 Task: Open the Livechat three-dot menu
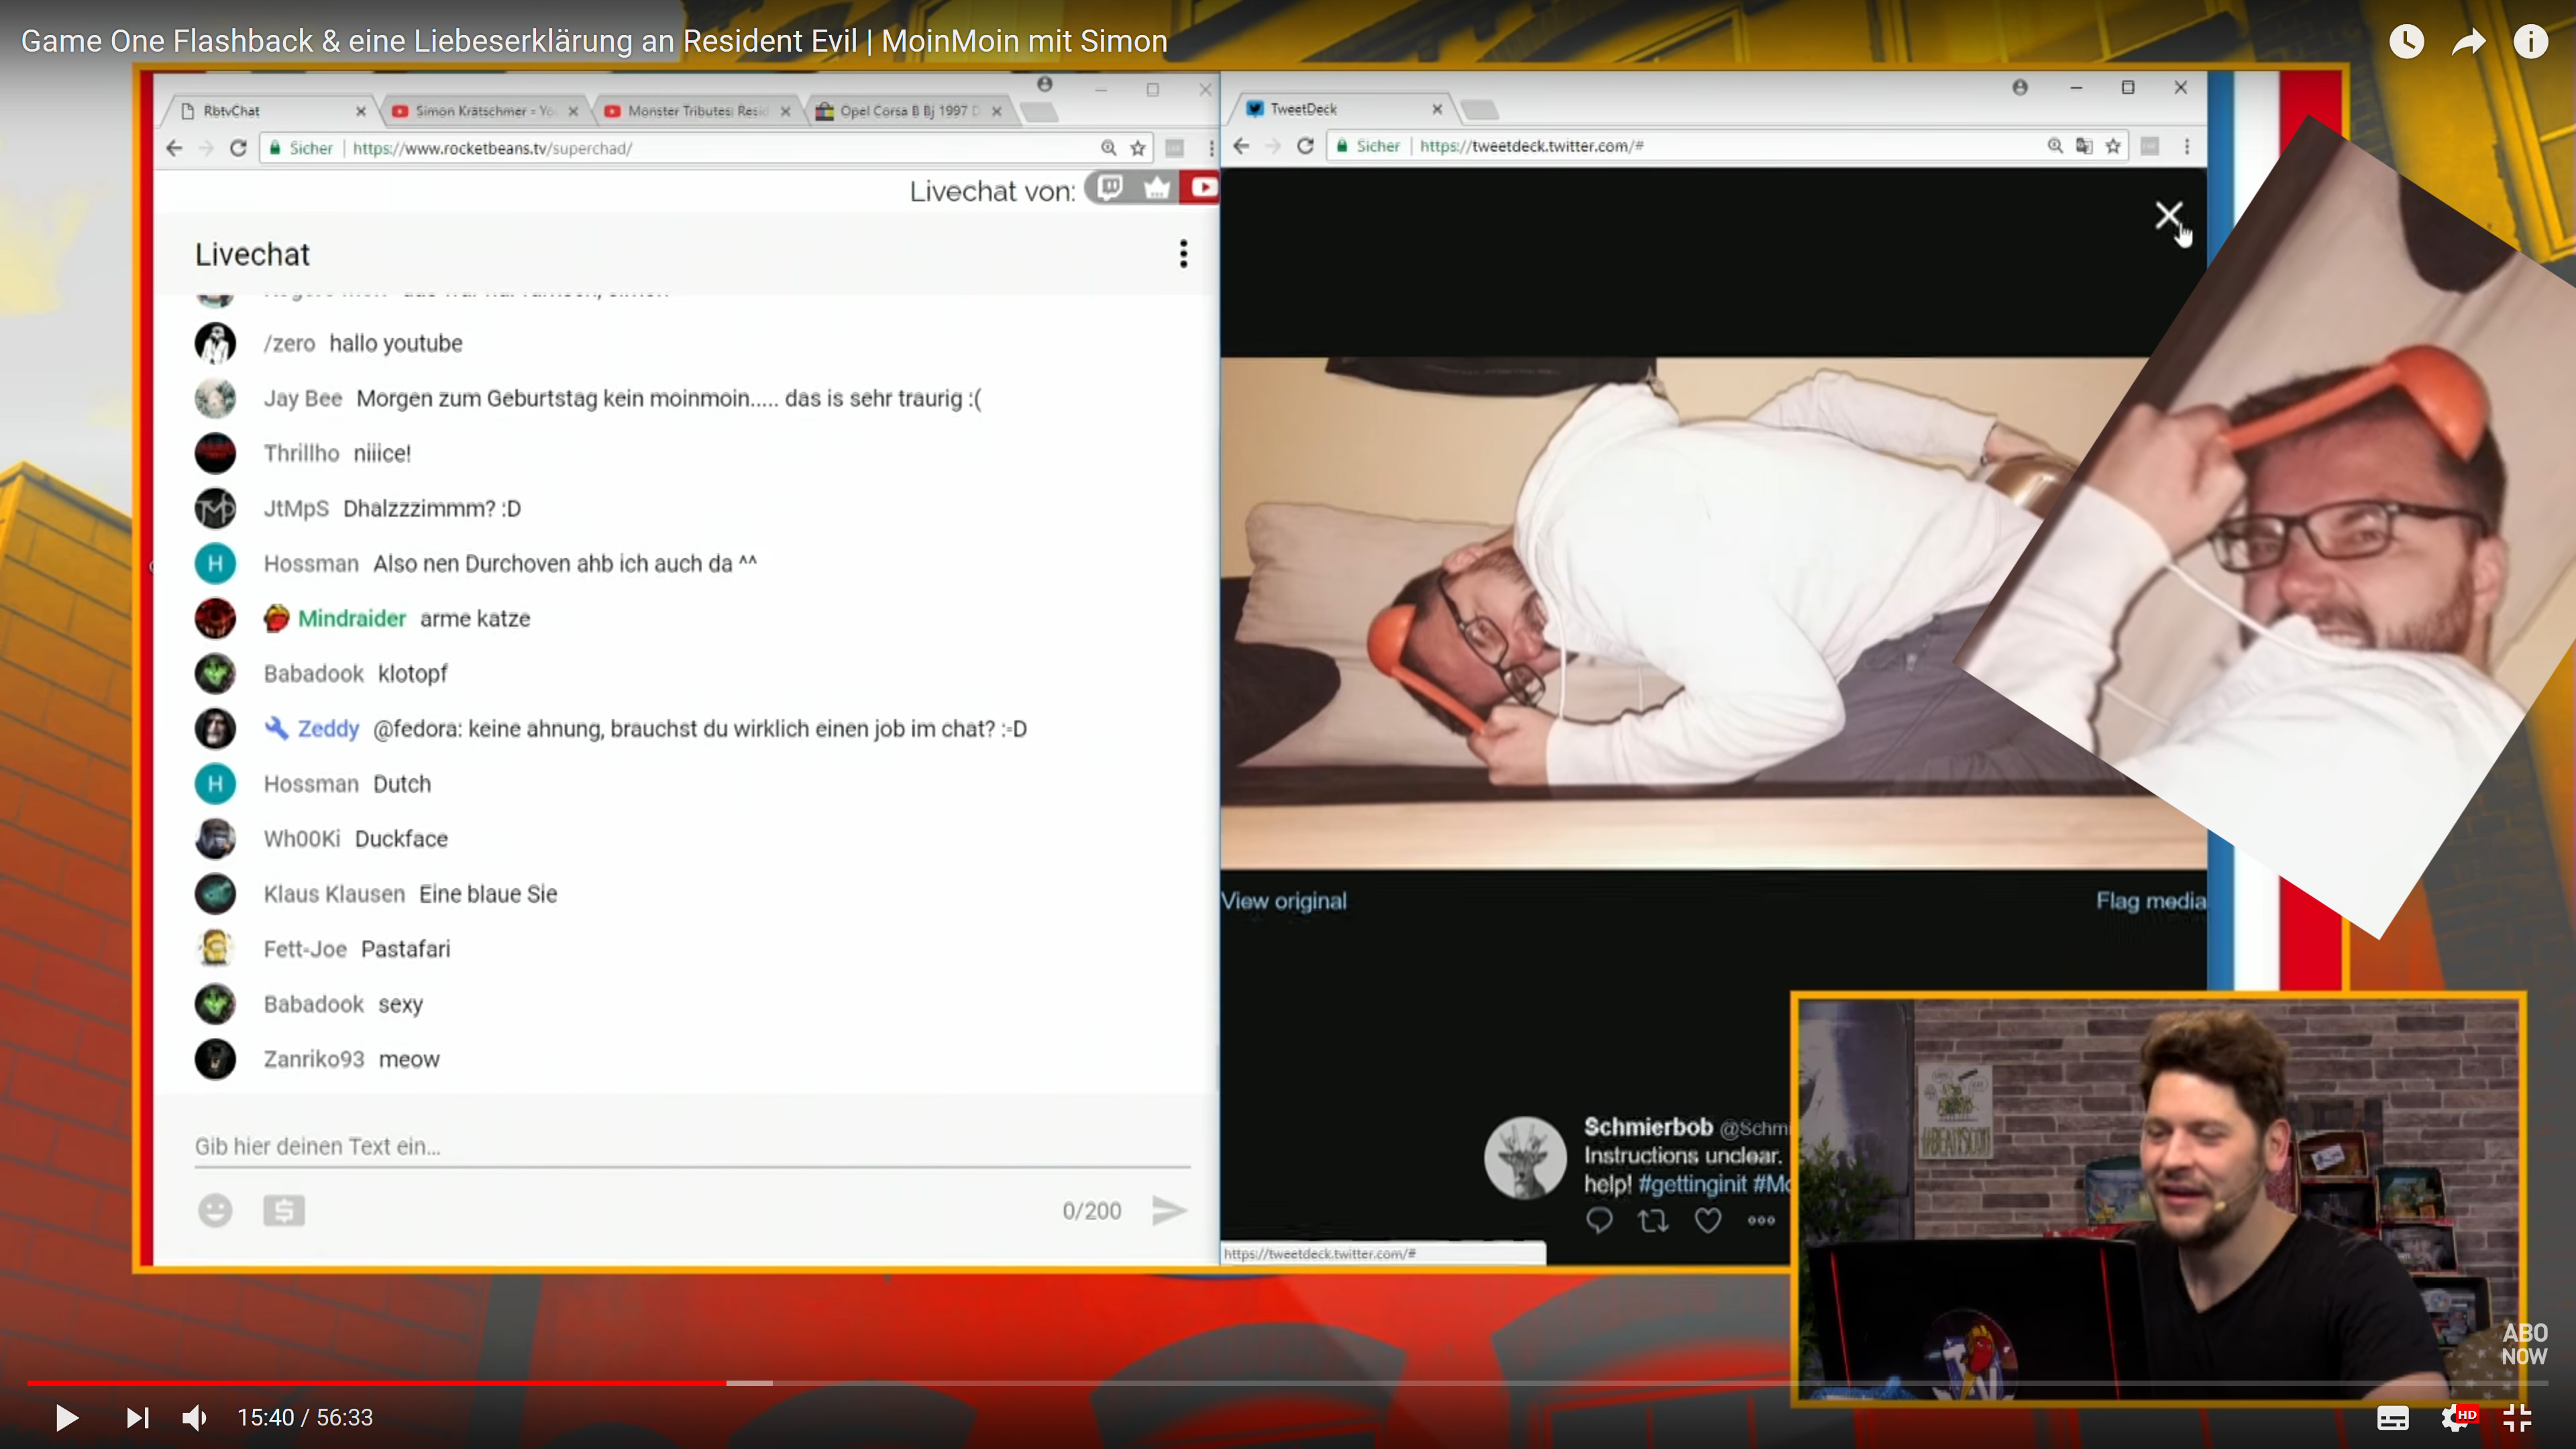1183,254
